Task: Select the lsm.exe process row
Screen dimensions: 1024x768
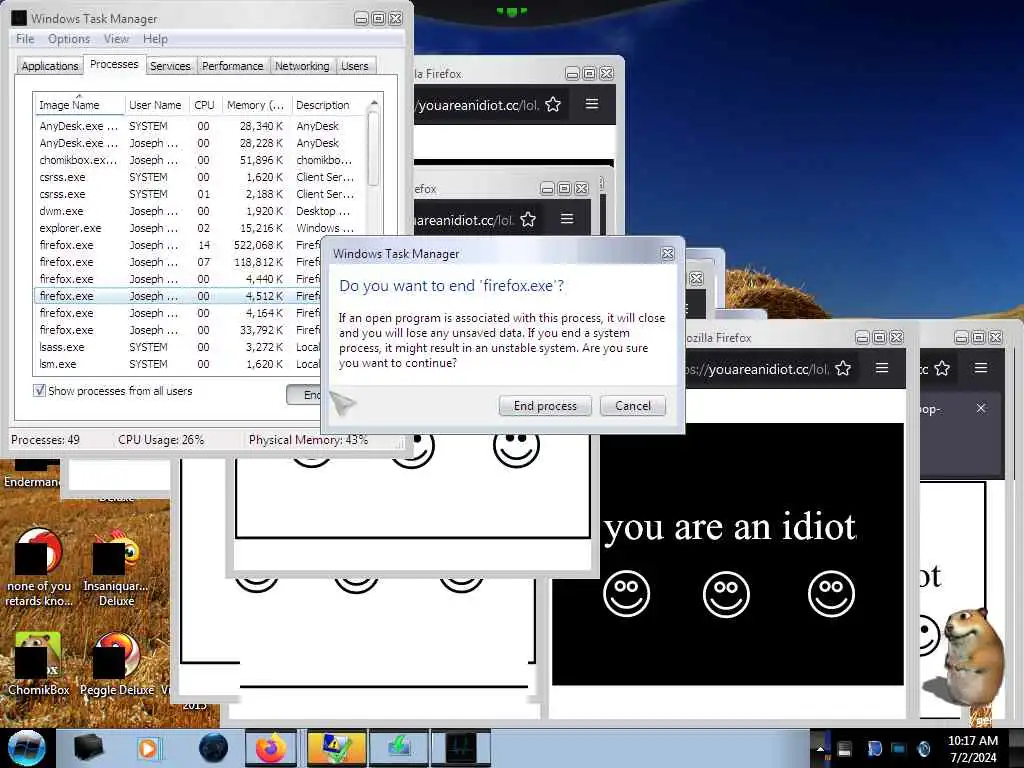Action: 180,364
